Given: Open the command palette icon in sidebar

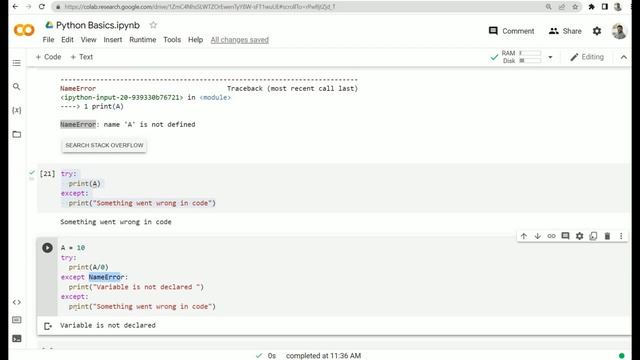Looking at the screenshot, I should pyautogui.click(x=17, y=320).
